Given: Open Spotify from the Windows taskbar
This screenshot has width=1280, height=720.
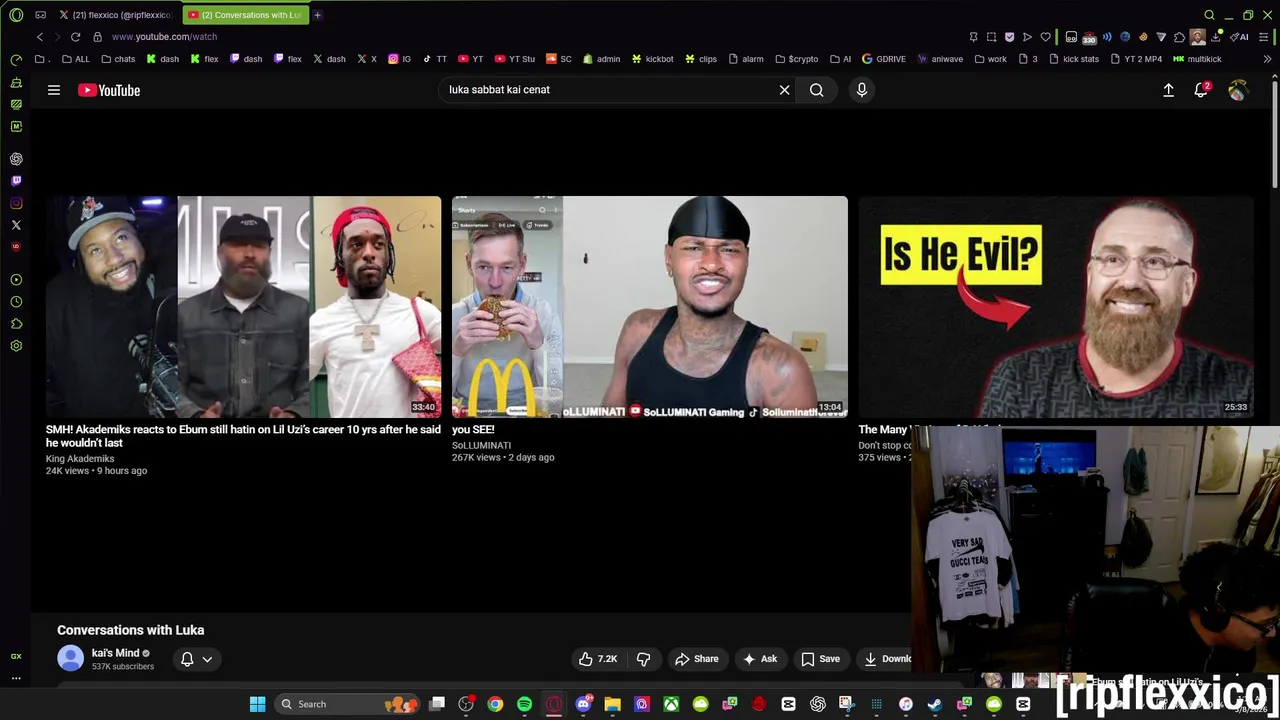Looking at the screenshot, I should pyautogui.click(x=525, y=704).
